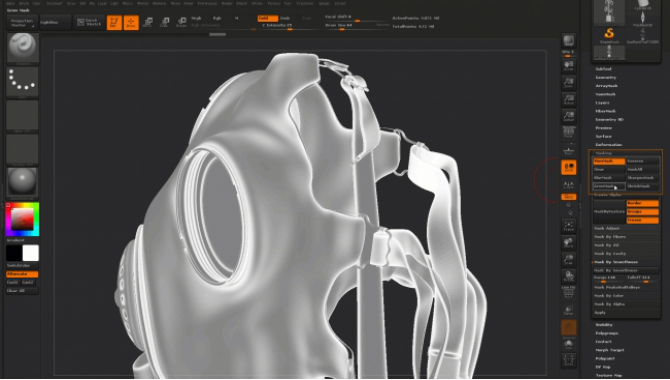Open the Material menu
This screenshot has height=380, width=670.
pyautogui.click(x=159, y=3)
